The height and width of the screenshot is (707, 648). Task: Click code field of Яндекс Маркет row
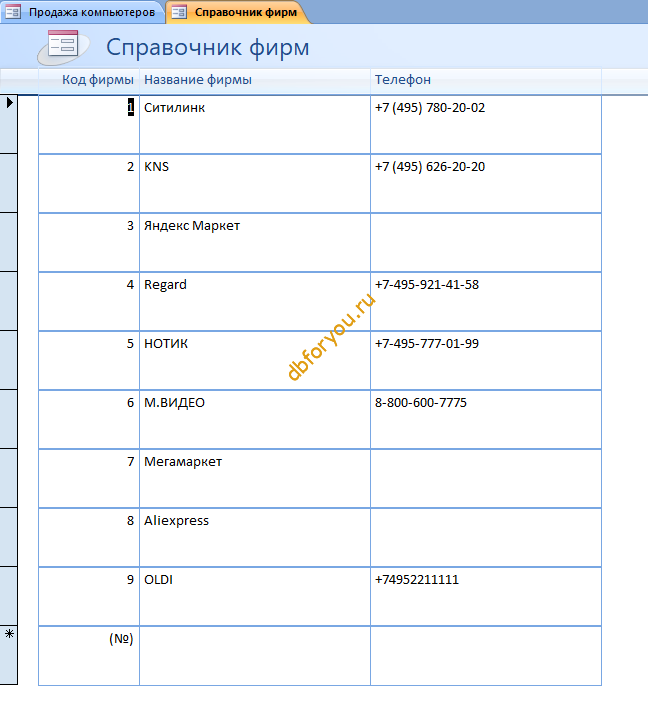coord(89,243)
